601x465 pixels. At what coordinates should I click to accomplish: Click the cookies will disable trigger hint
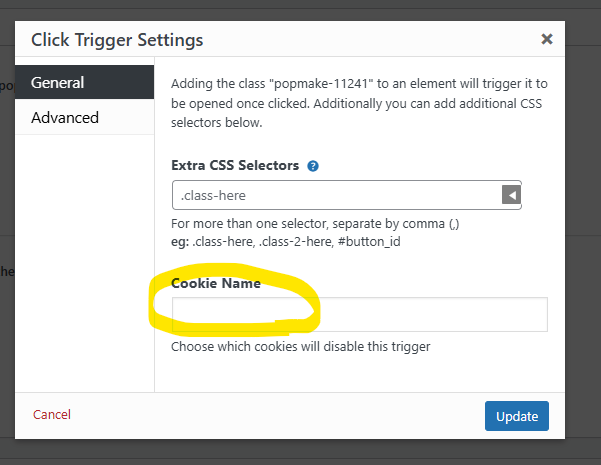(300, 347)
